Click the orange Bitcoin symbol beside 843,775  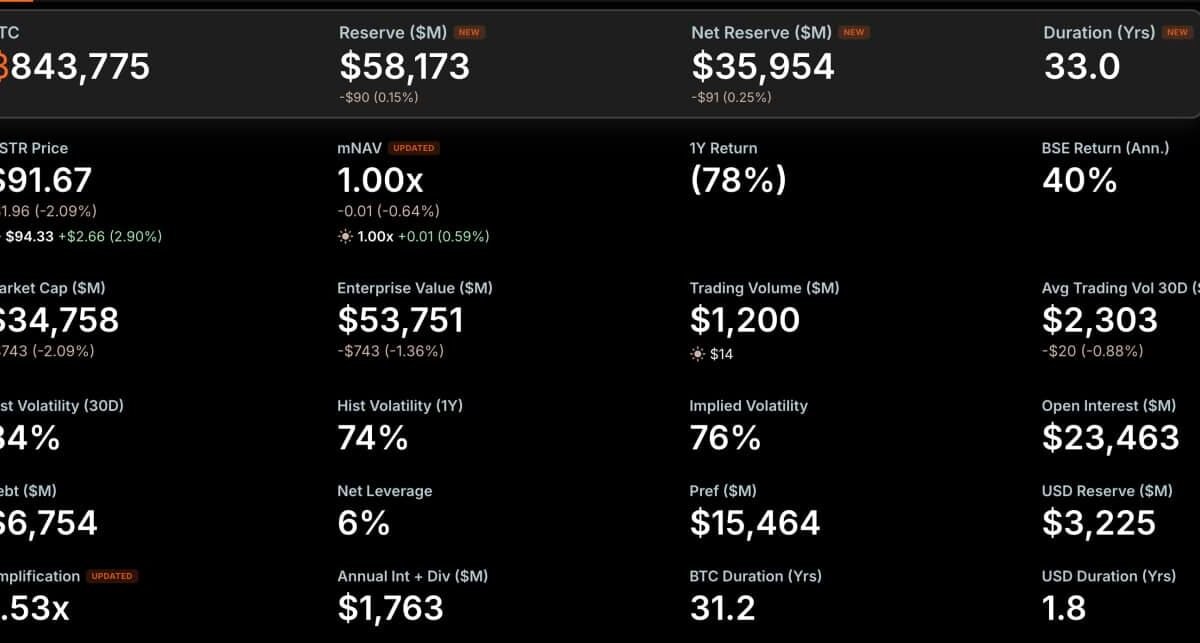tap(3, 67)
